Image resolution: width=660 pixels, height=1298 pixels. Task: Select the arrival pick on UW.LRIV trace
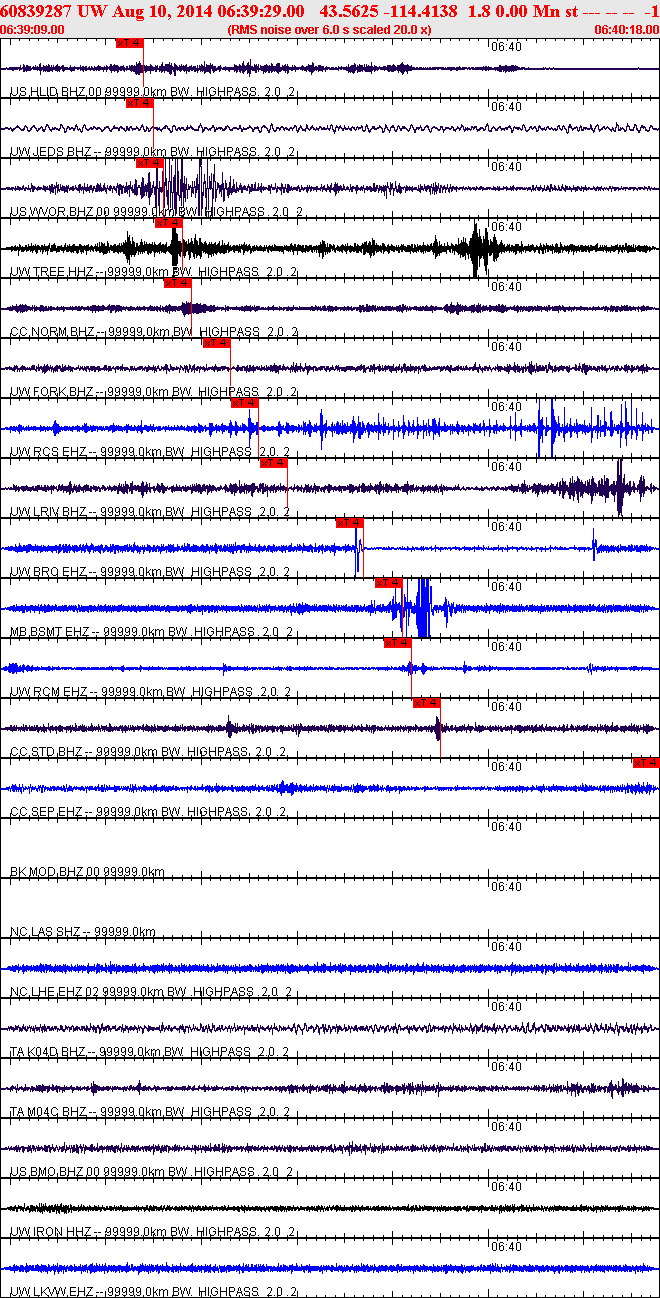tap(274, 463)
